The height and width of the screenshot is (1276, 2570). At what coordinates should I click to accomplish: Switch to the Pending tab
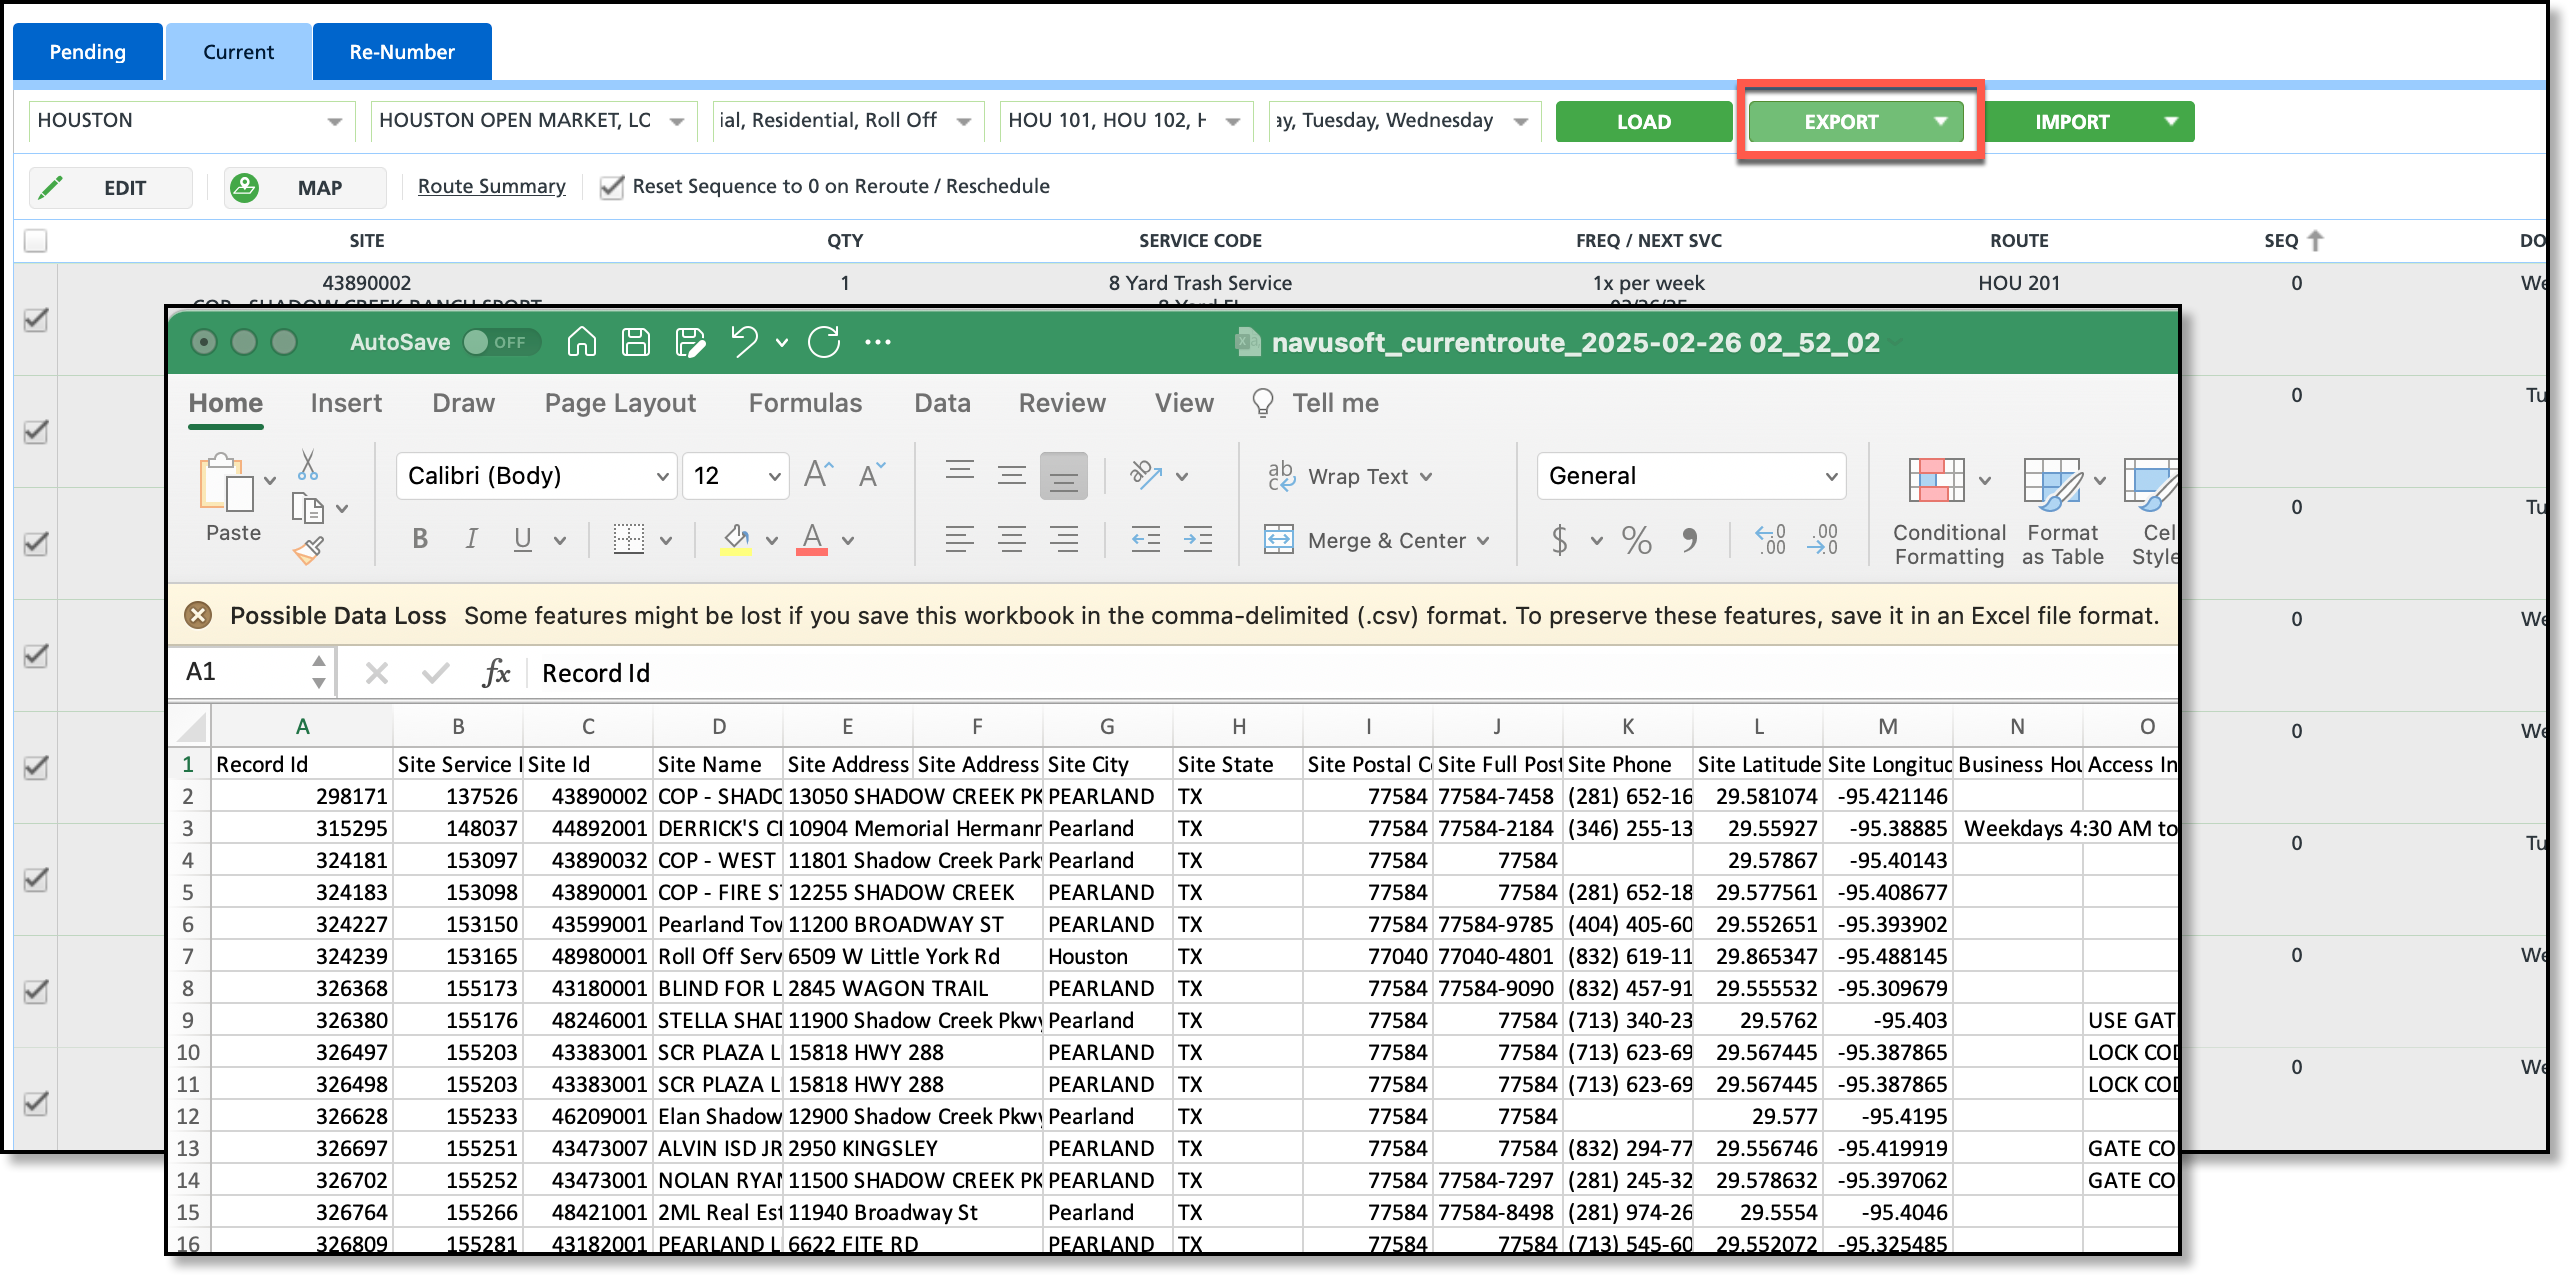[x=88, y=52]
